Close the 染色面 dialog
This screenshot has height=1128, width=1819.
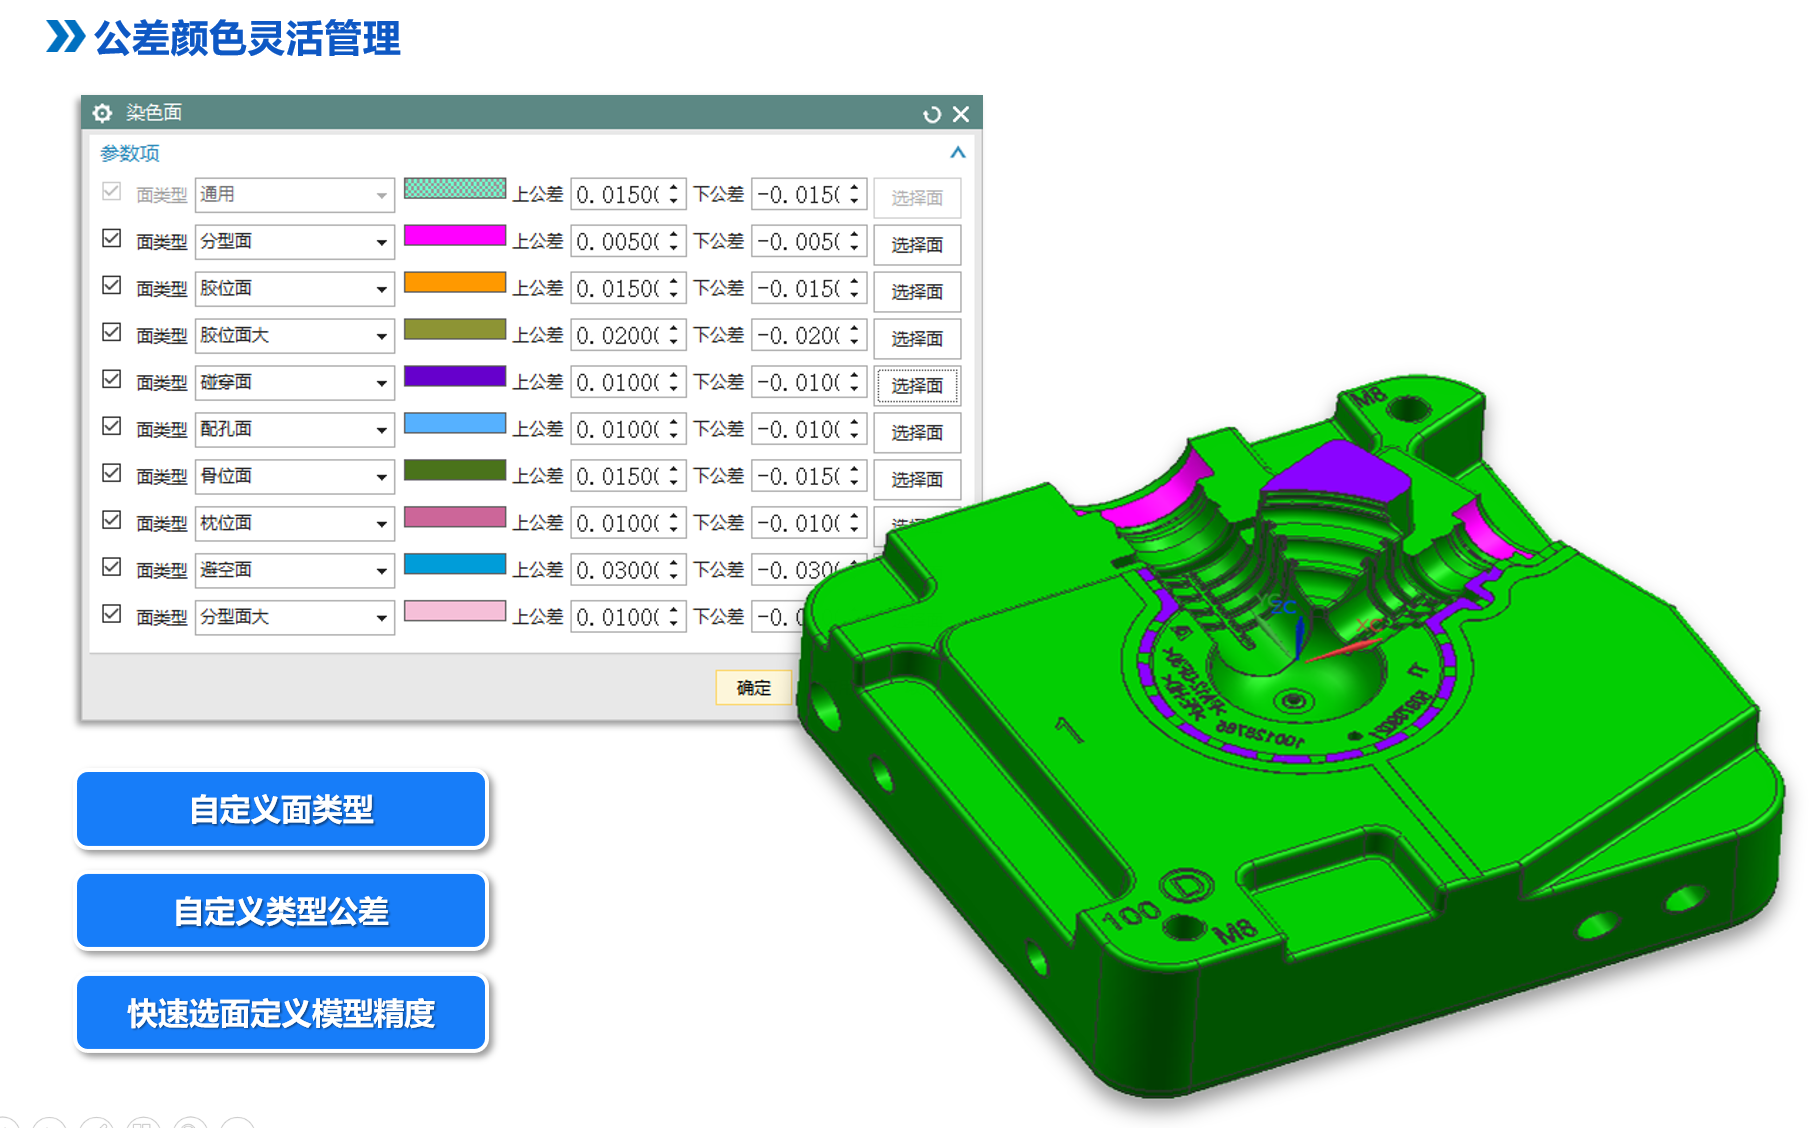961,114
